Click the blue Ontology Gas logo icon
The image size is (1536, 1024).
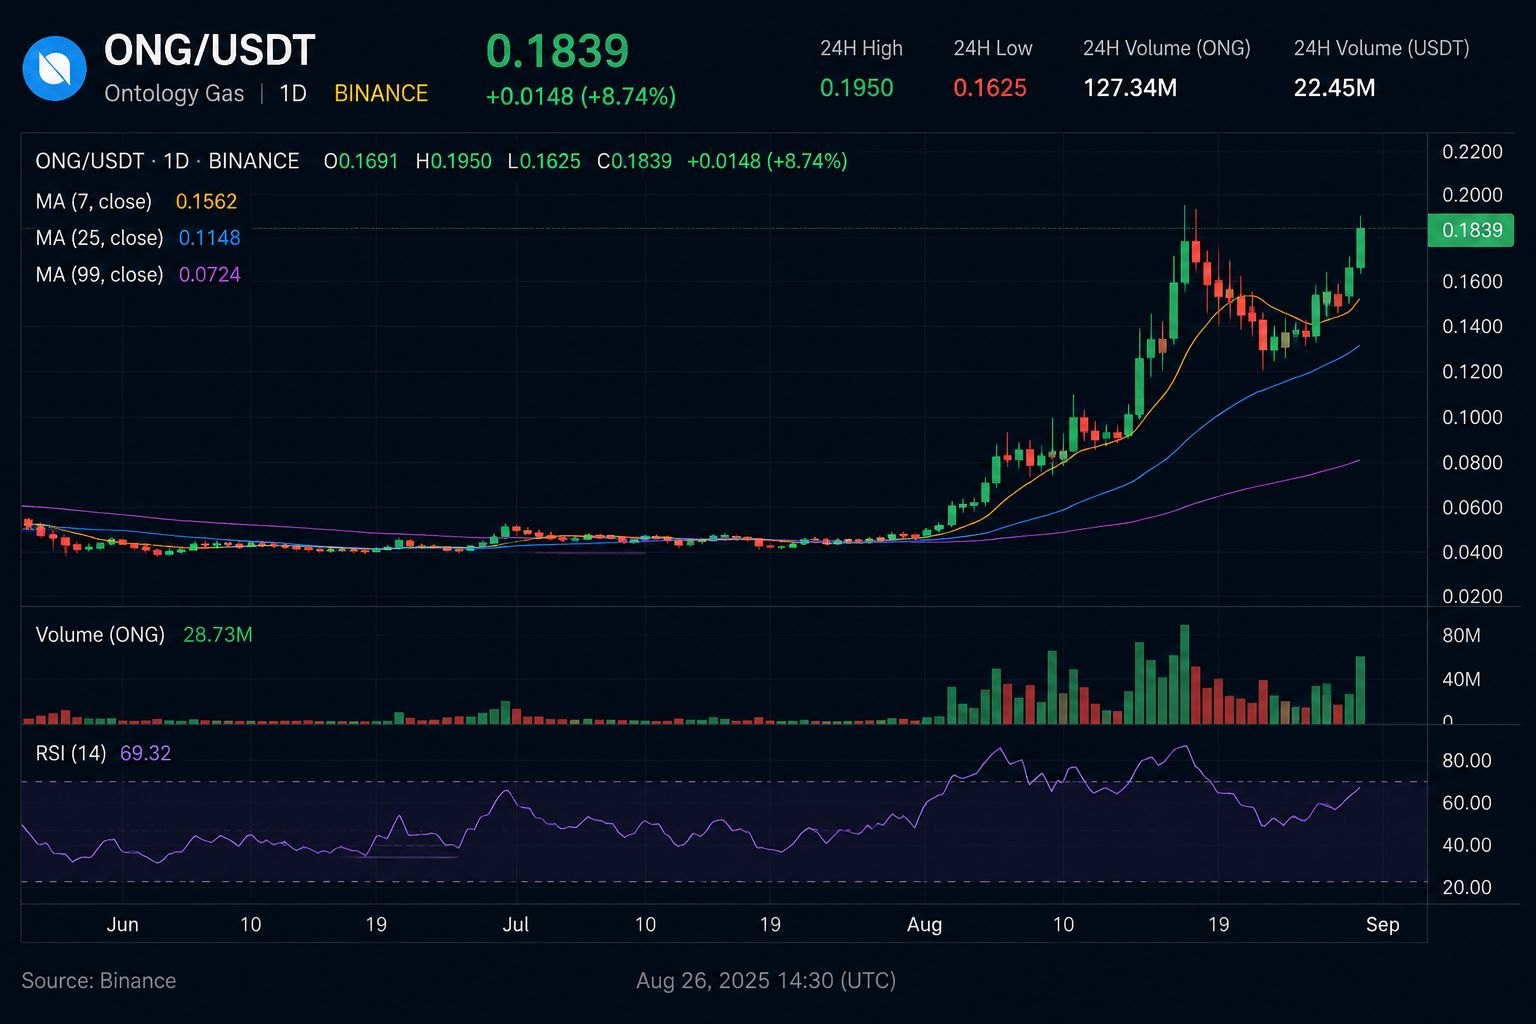(x=54, y=68)
